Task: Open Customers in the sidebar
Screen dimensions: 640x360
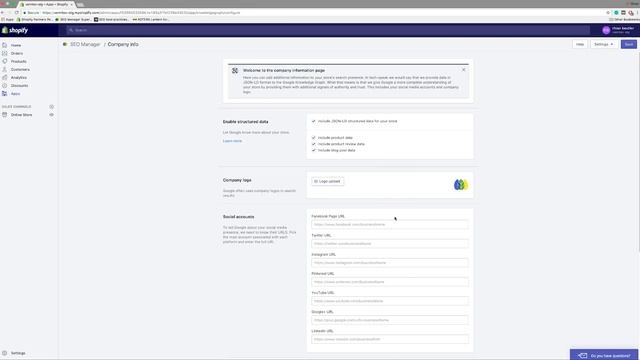Action: (20, 69)
